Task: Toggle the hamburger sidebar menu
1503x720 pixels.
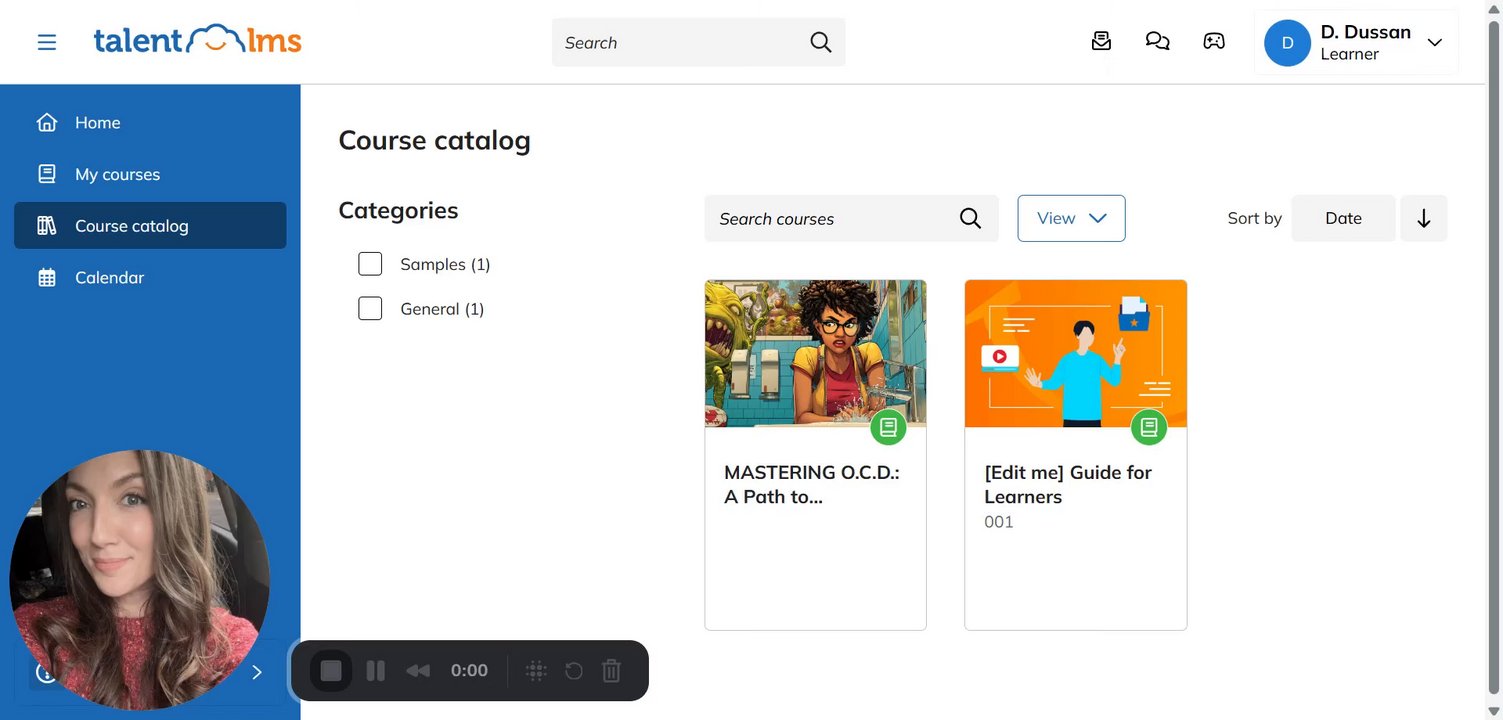Action: [47, 42]
